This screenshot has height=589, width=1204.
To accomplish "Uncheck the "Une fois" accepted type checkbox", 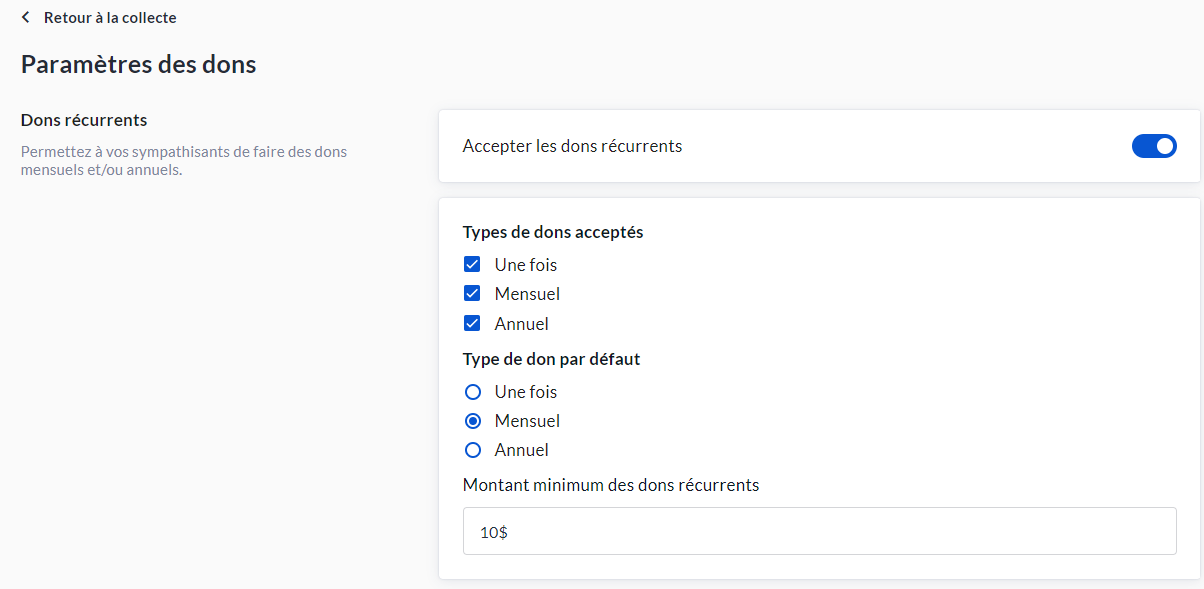I will pyautogui.click(x=473, y=265).
